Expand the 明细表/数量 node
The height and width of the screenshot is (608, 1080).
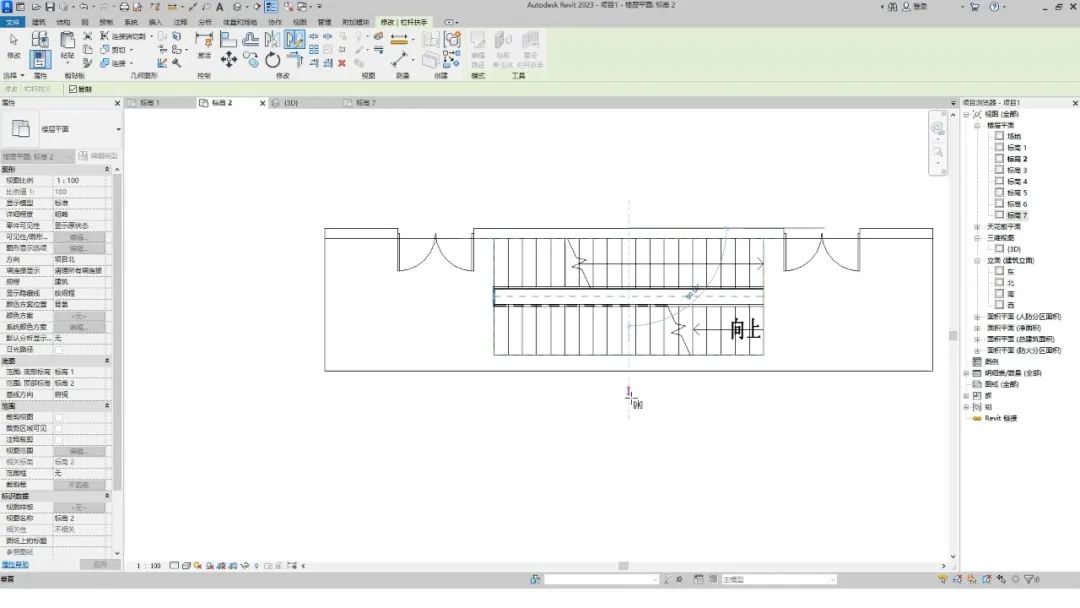[966, 373]
